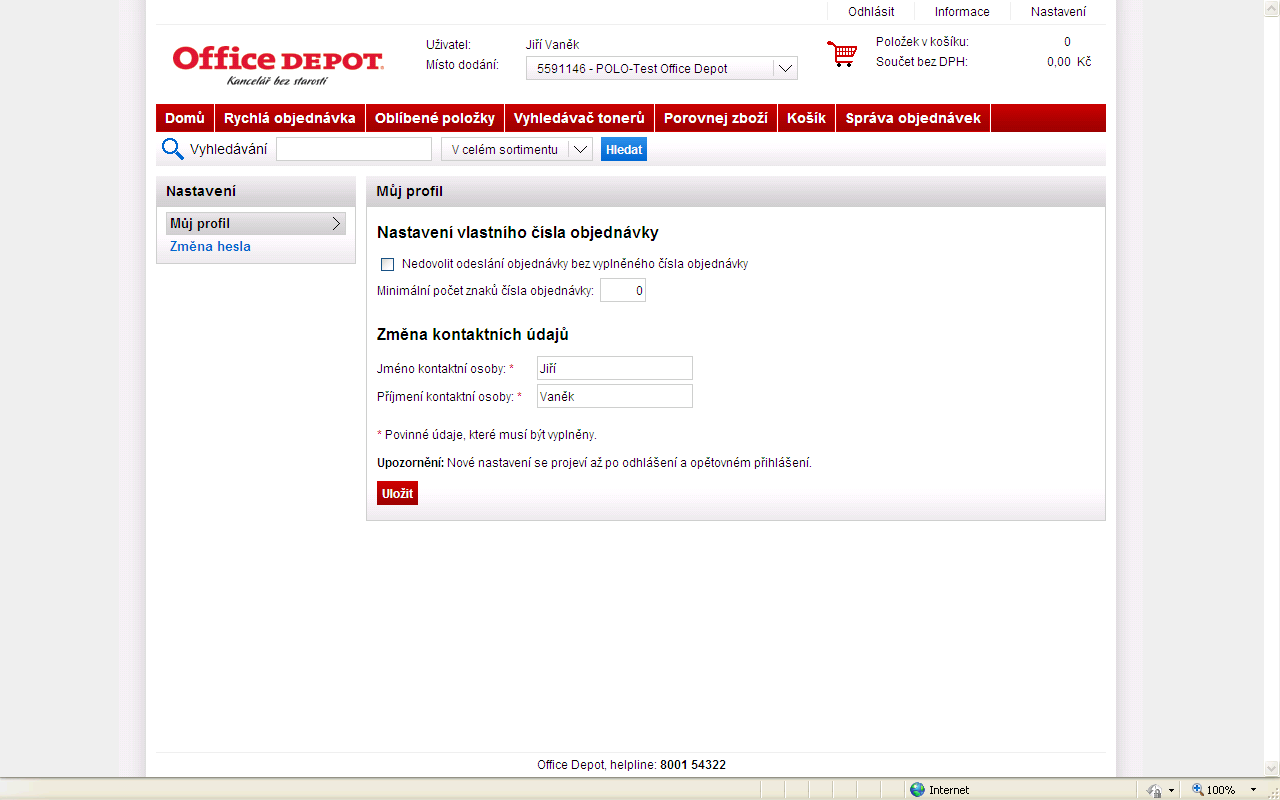Expand the 'V celém sortimentu' dropdown

point(517,149)
